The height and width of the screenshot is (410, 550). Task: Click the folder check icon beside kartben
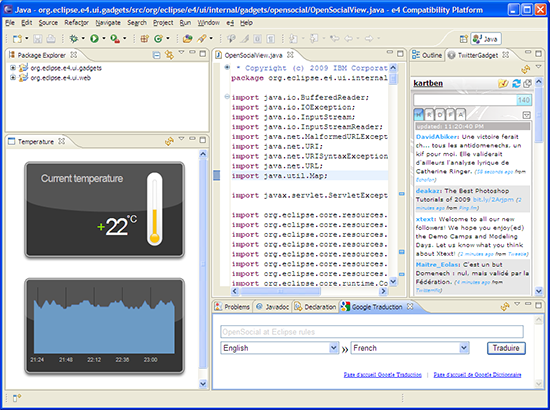tap(503, 83)
